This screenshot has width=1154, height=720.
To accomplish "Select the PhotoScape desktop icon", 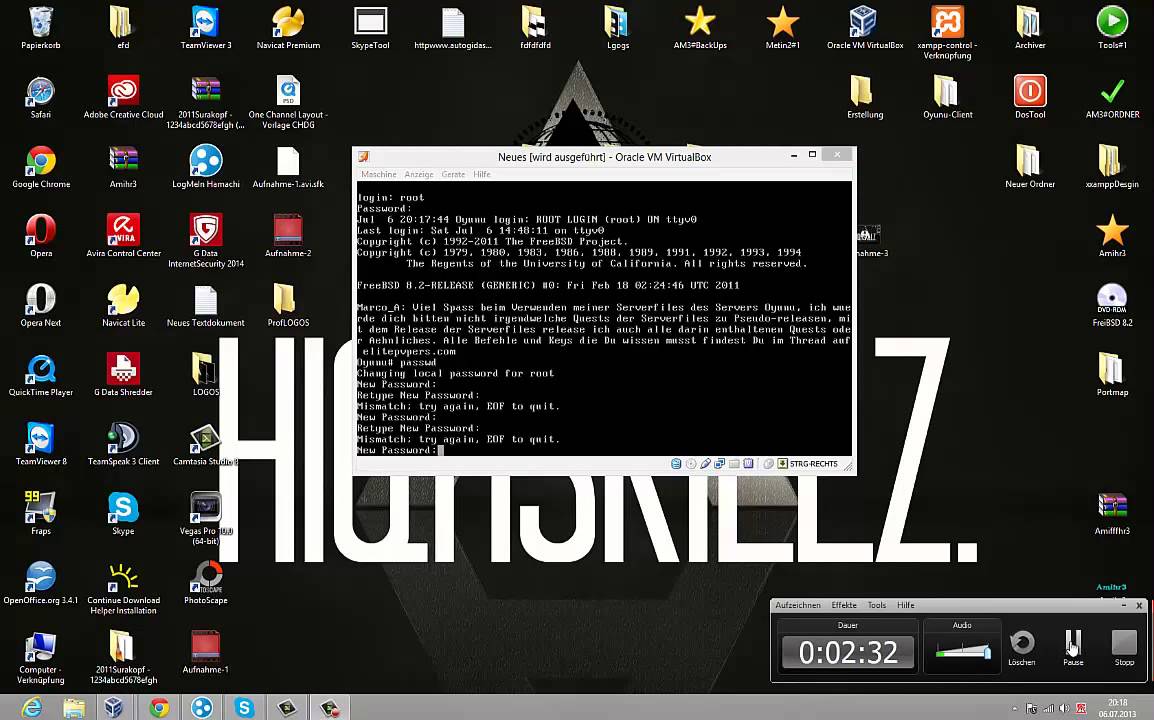I will [206, 583].
